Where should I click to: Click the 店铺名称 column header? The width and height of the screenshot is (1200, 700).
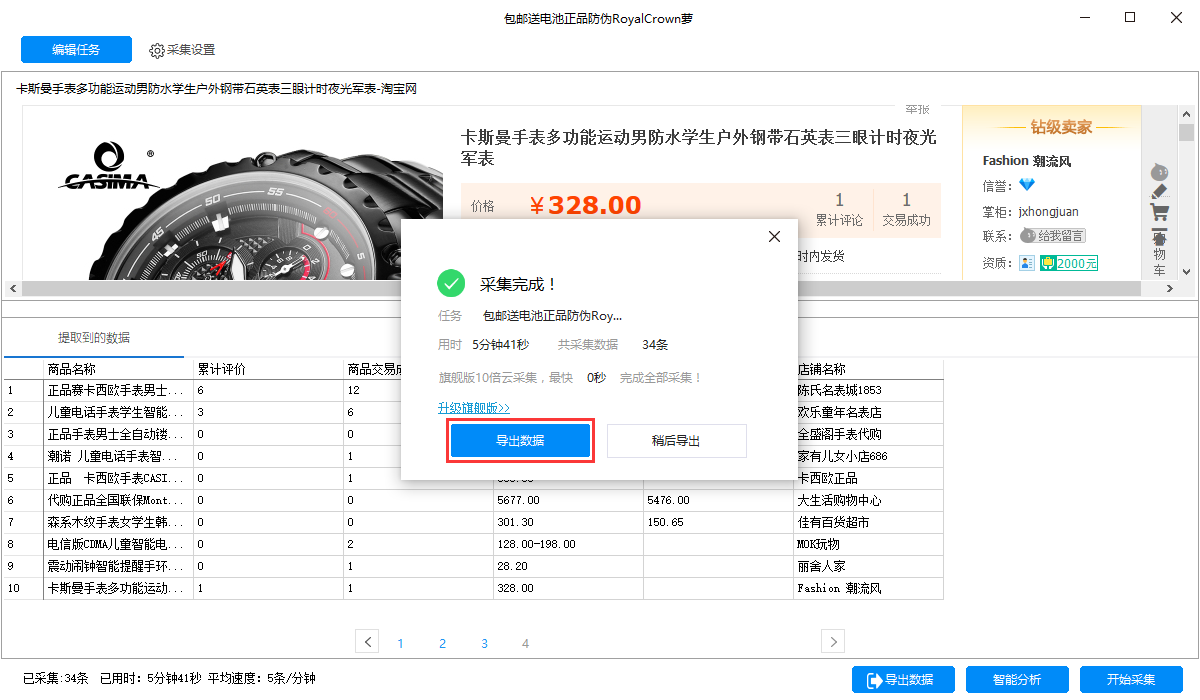pos(869,369)
